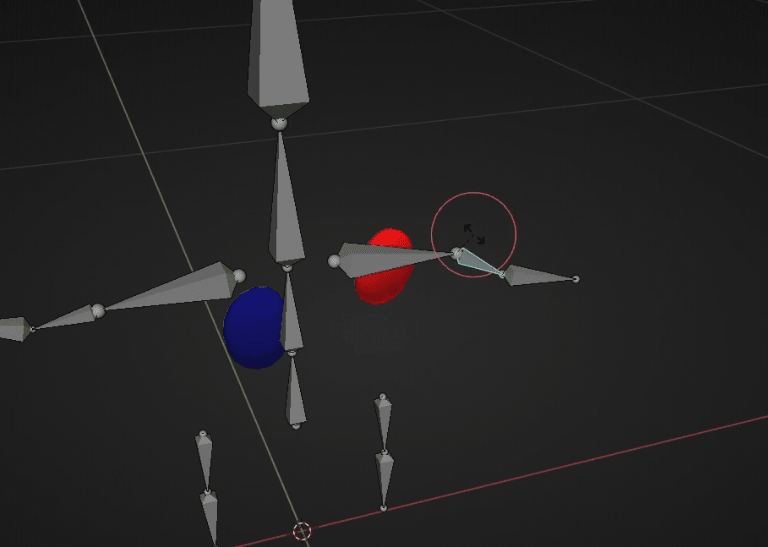Select the lowest bone at the bottom-left
768x547 pixels.
coord(209,518)
